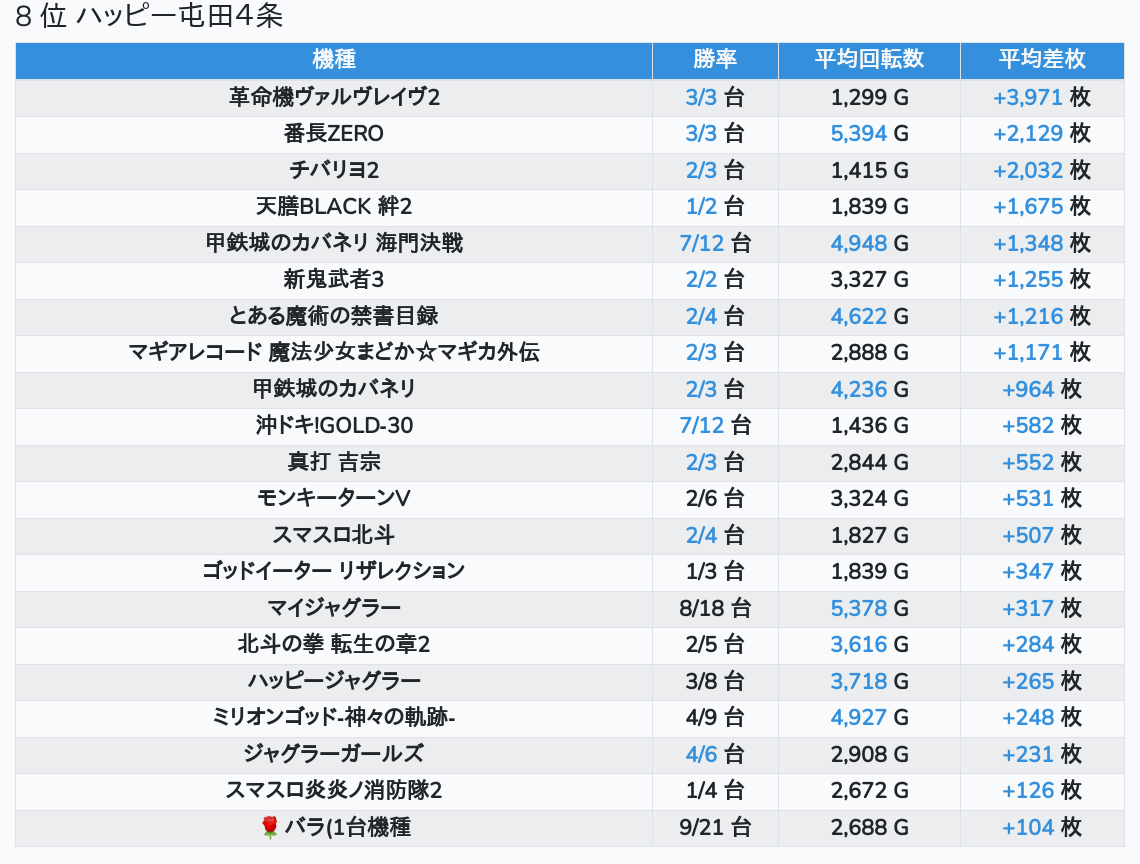Select スマスロ炎炎ノ消防隊2 machine name
Screen dimensions: 1140x864
click(x=334, y=791)
